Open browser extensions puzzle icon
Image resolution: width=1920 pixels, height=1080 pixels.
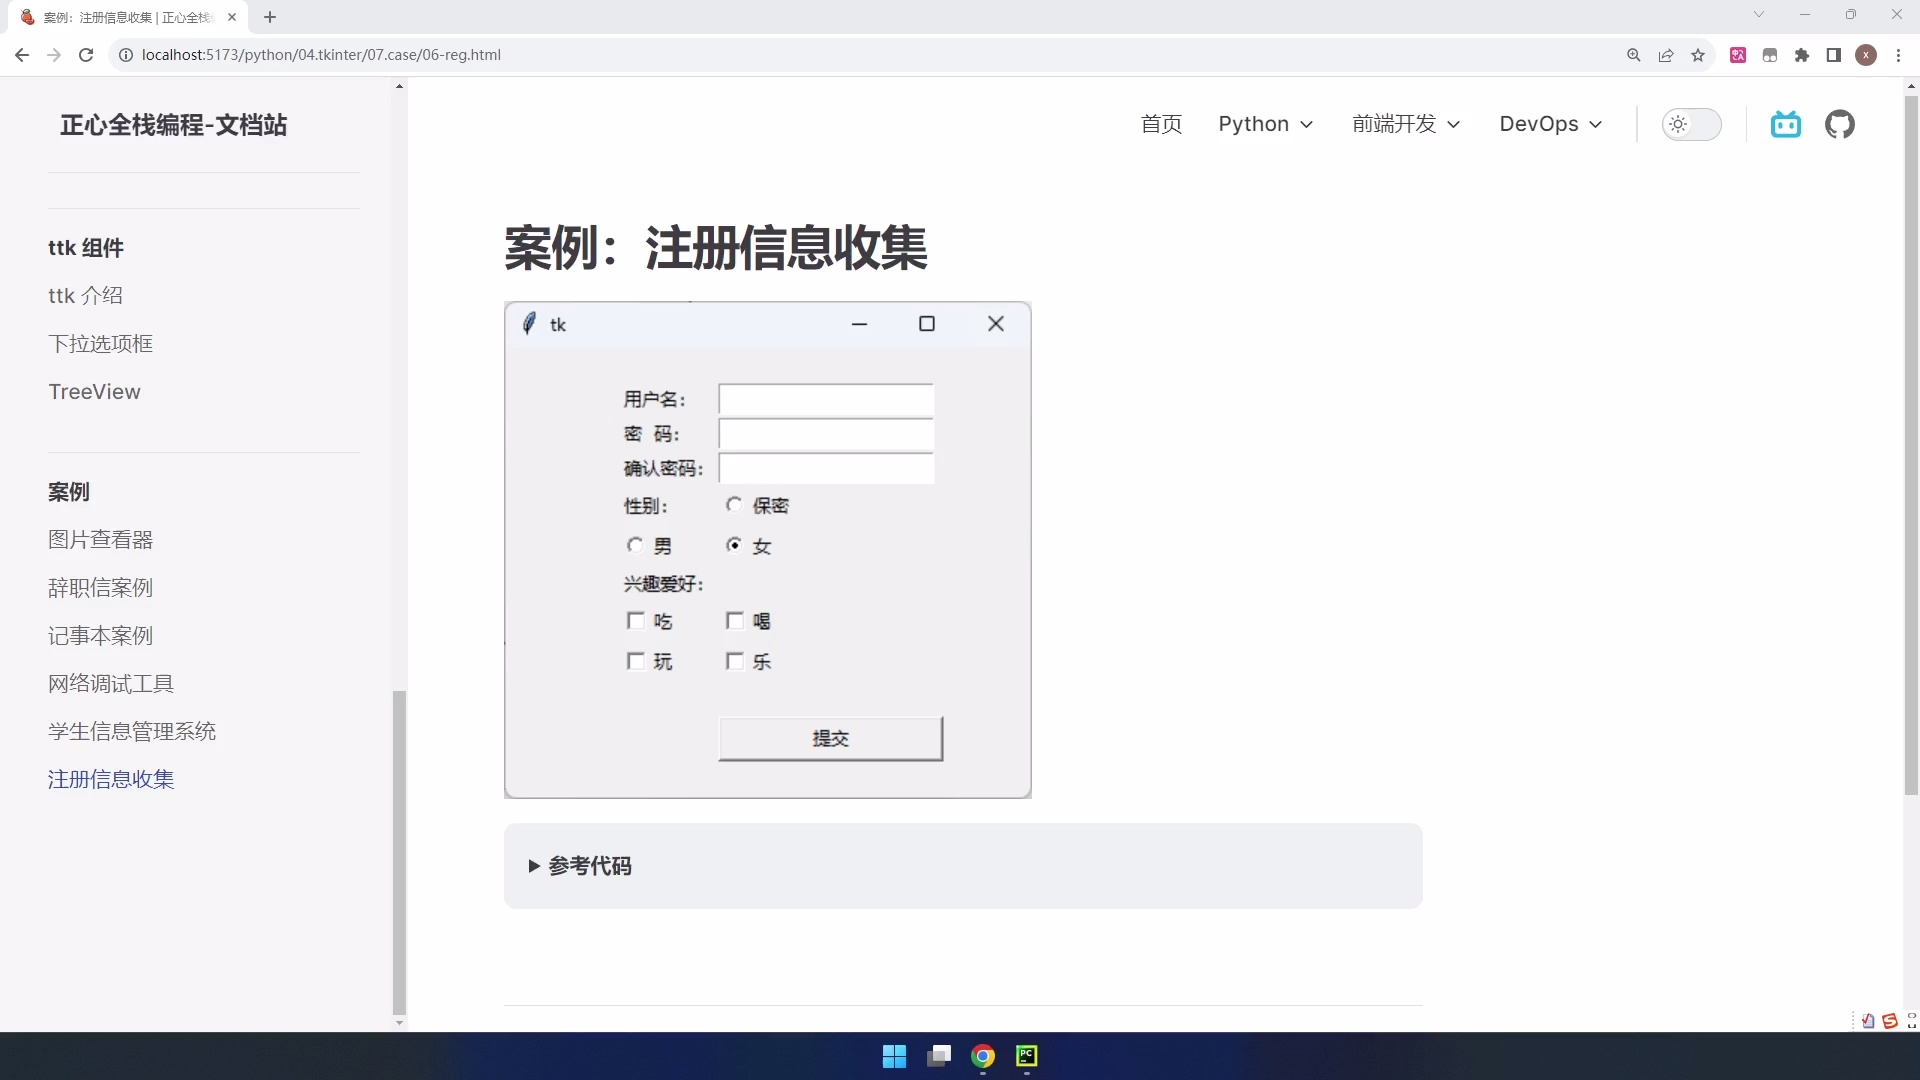[1802, 55]
